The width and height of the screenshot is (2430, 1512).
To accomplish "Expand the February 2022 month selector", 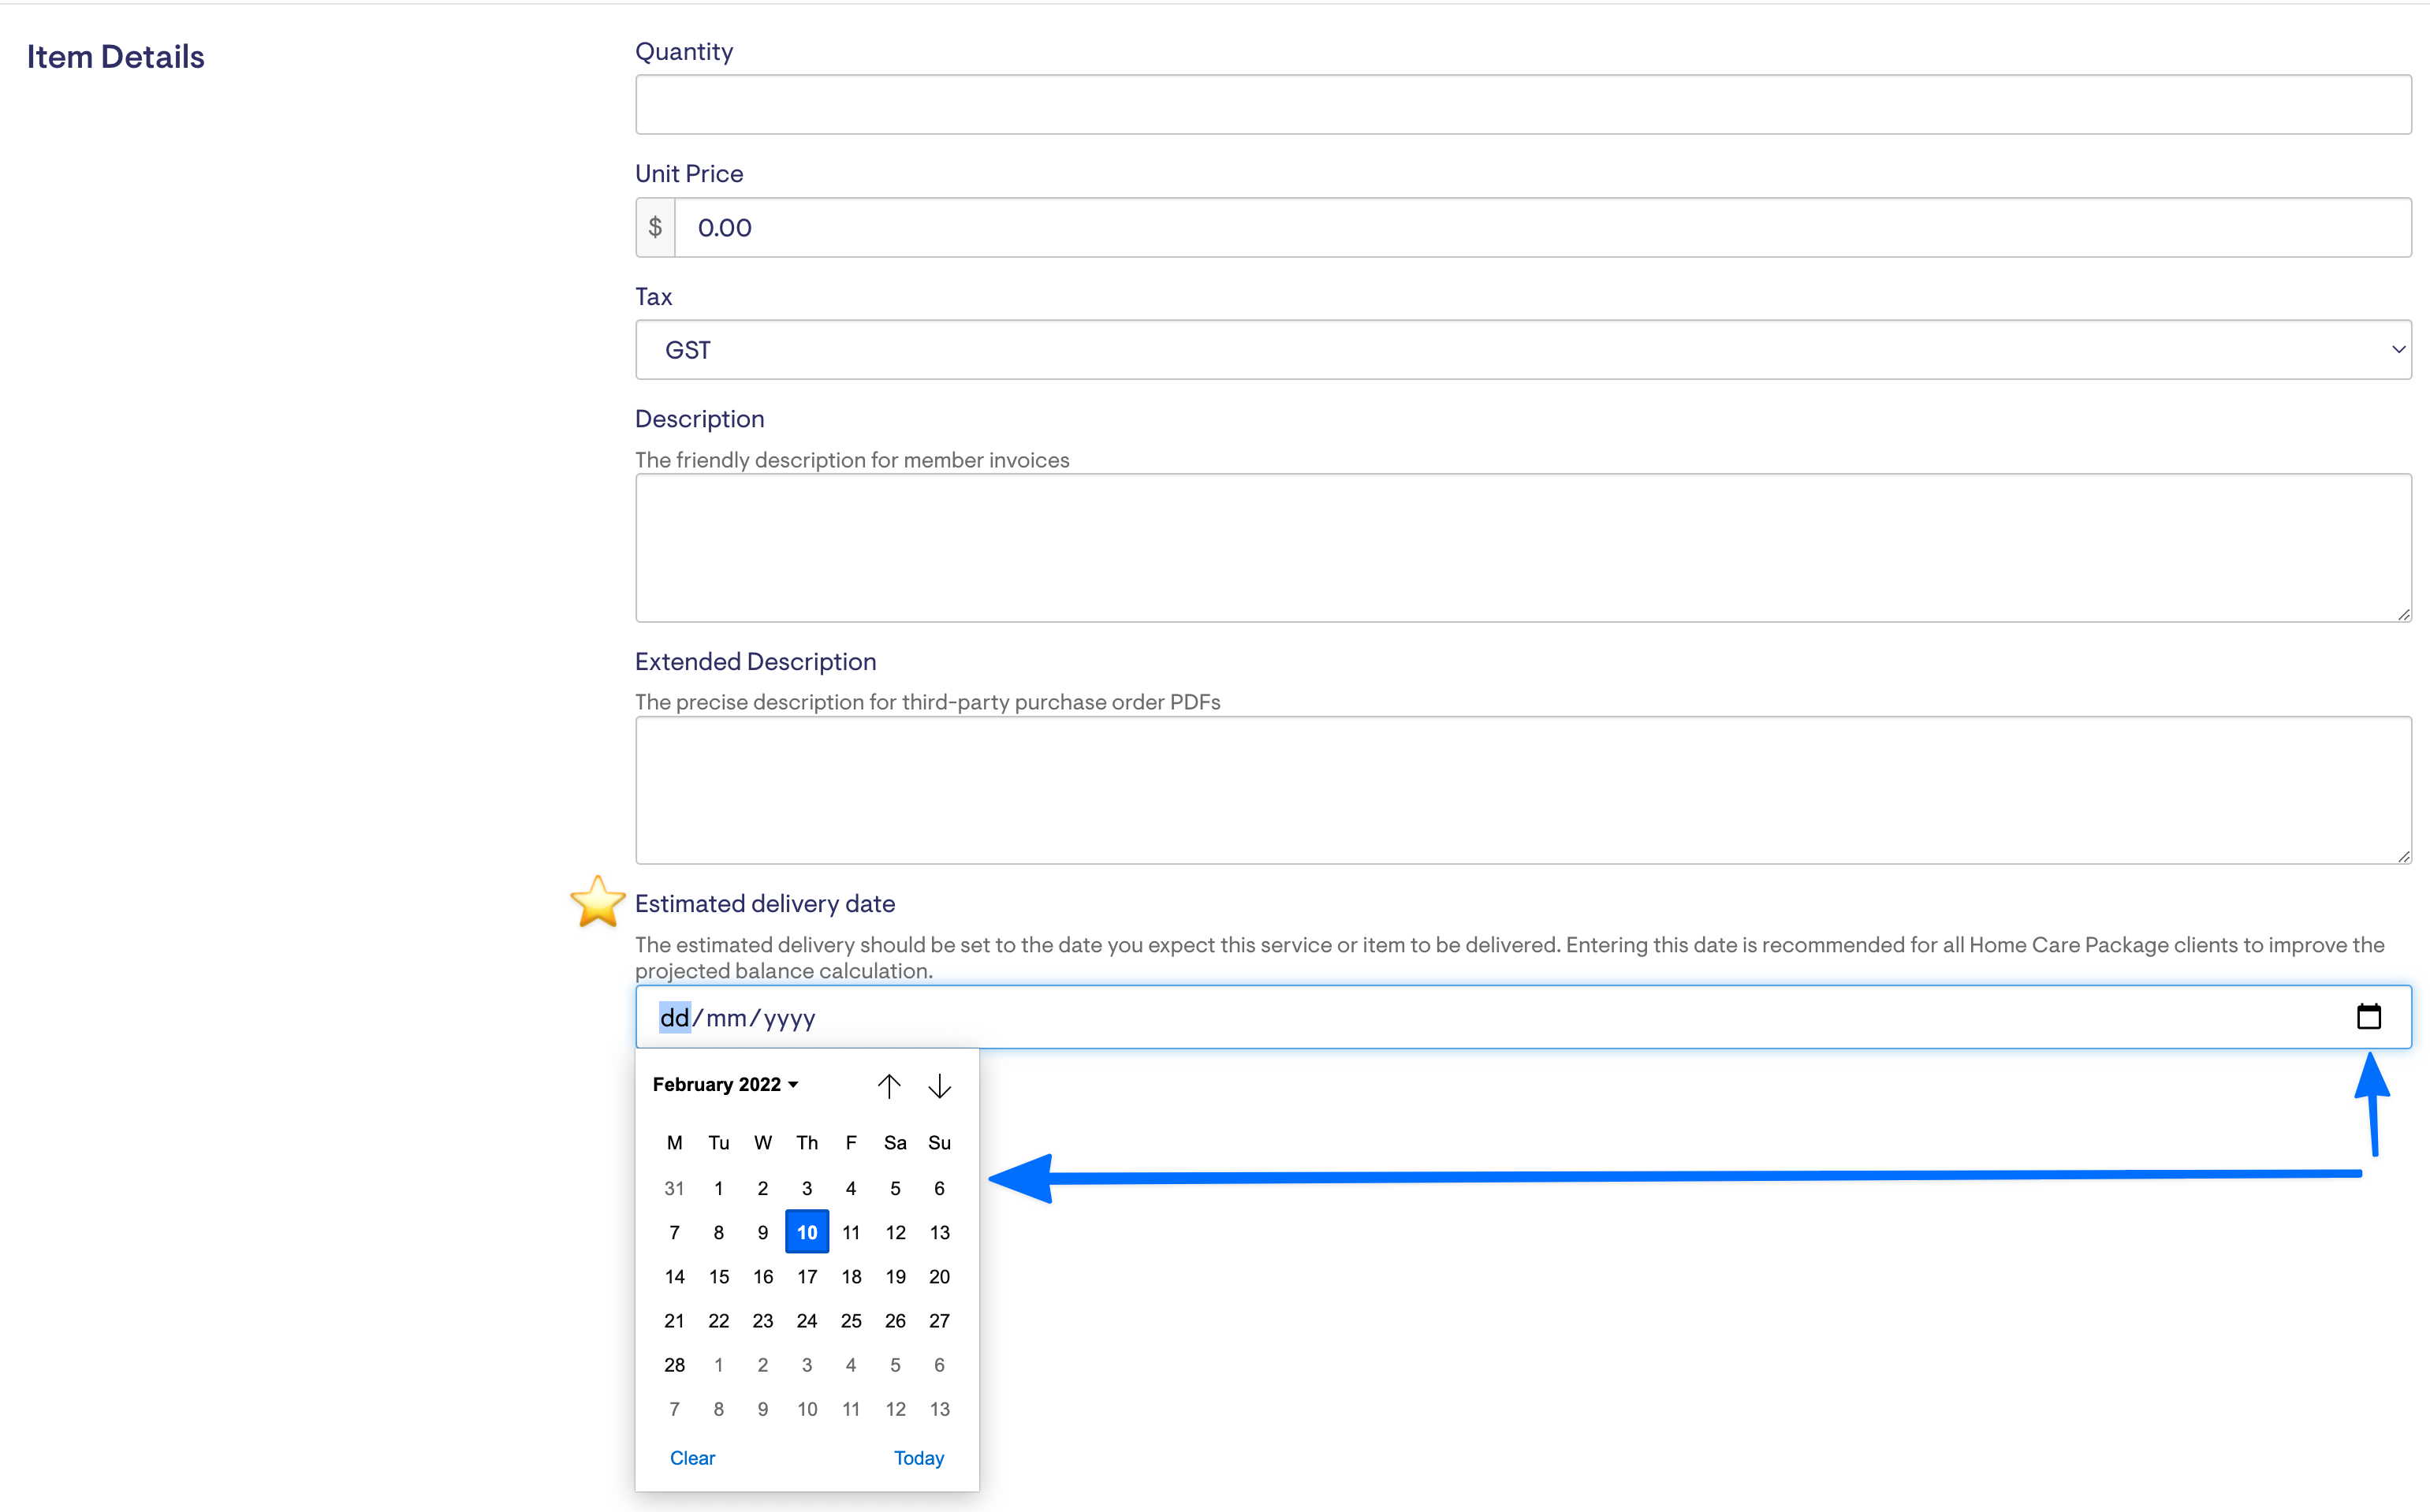I will [725, 1085].
